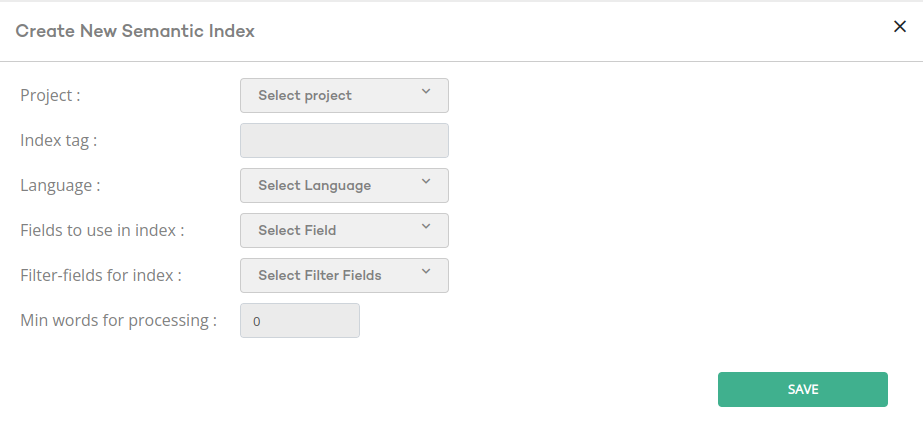Click the chevron arrow in Select Field

click(x=426, y=227)
